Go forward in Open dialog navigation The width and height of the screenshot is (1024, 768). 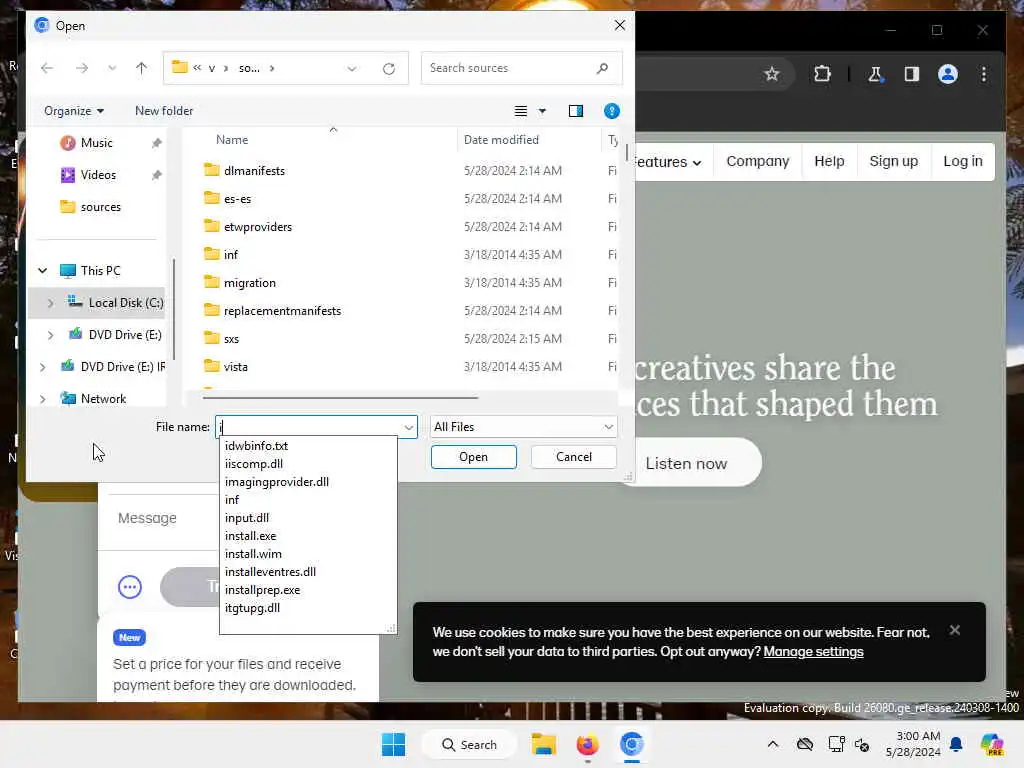pos(82,68)
